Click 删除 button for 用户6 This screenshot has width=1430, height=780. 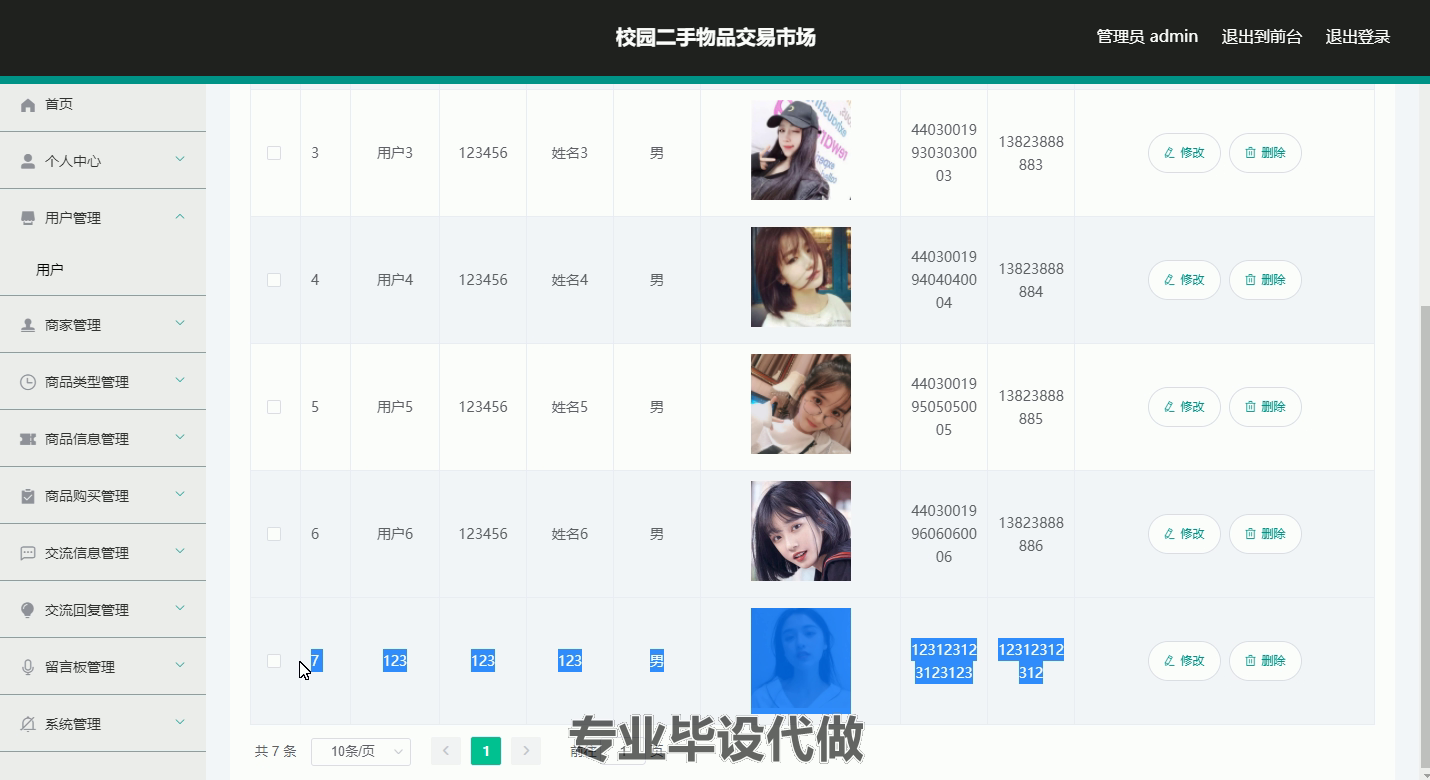(x=1265, y=534)
